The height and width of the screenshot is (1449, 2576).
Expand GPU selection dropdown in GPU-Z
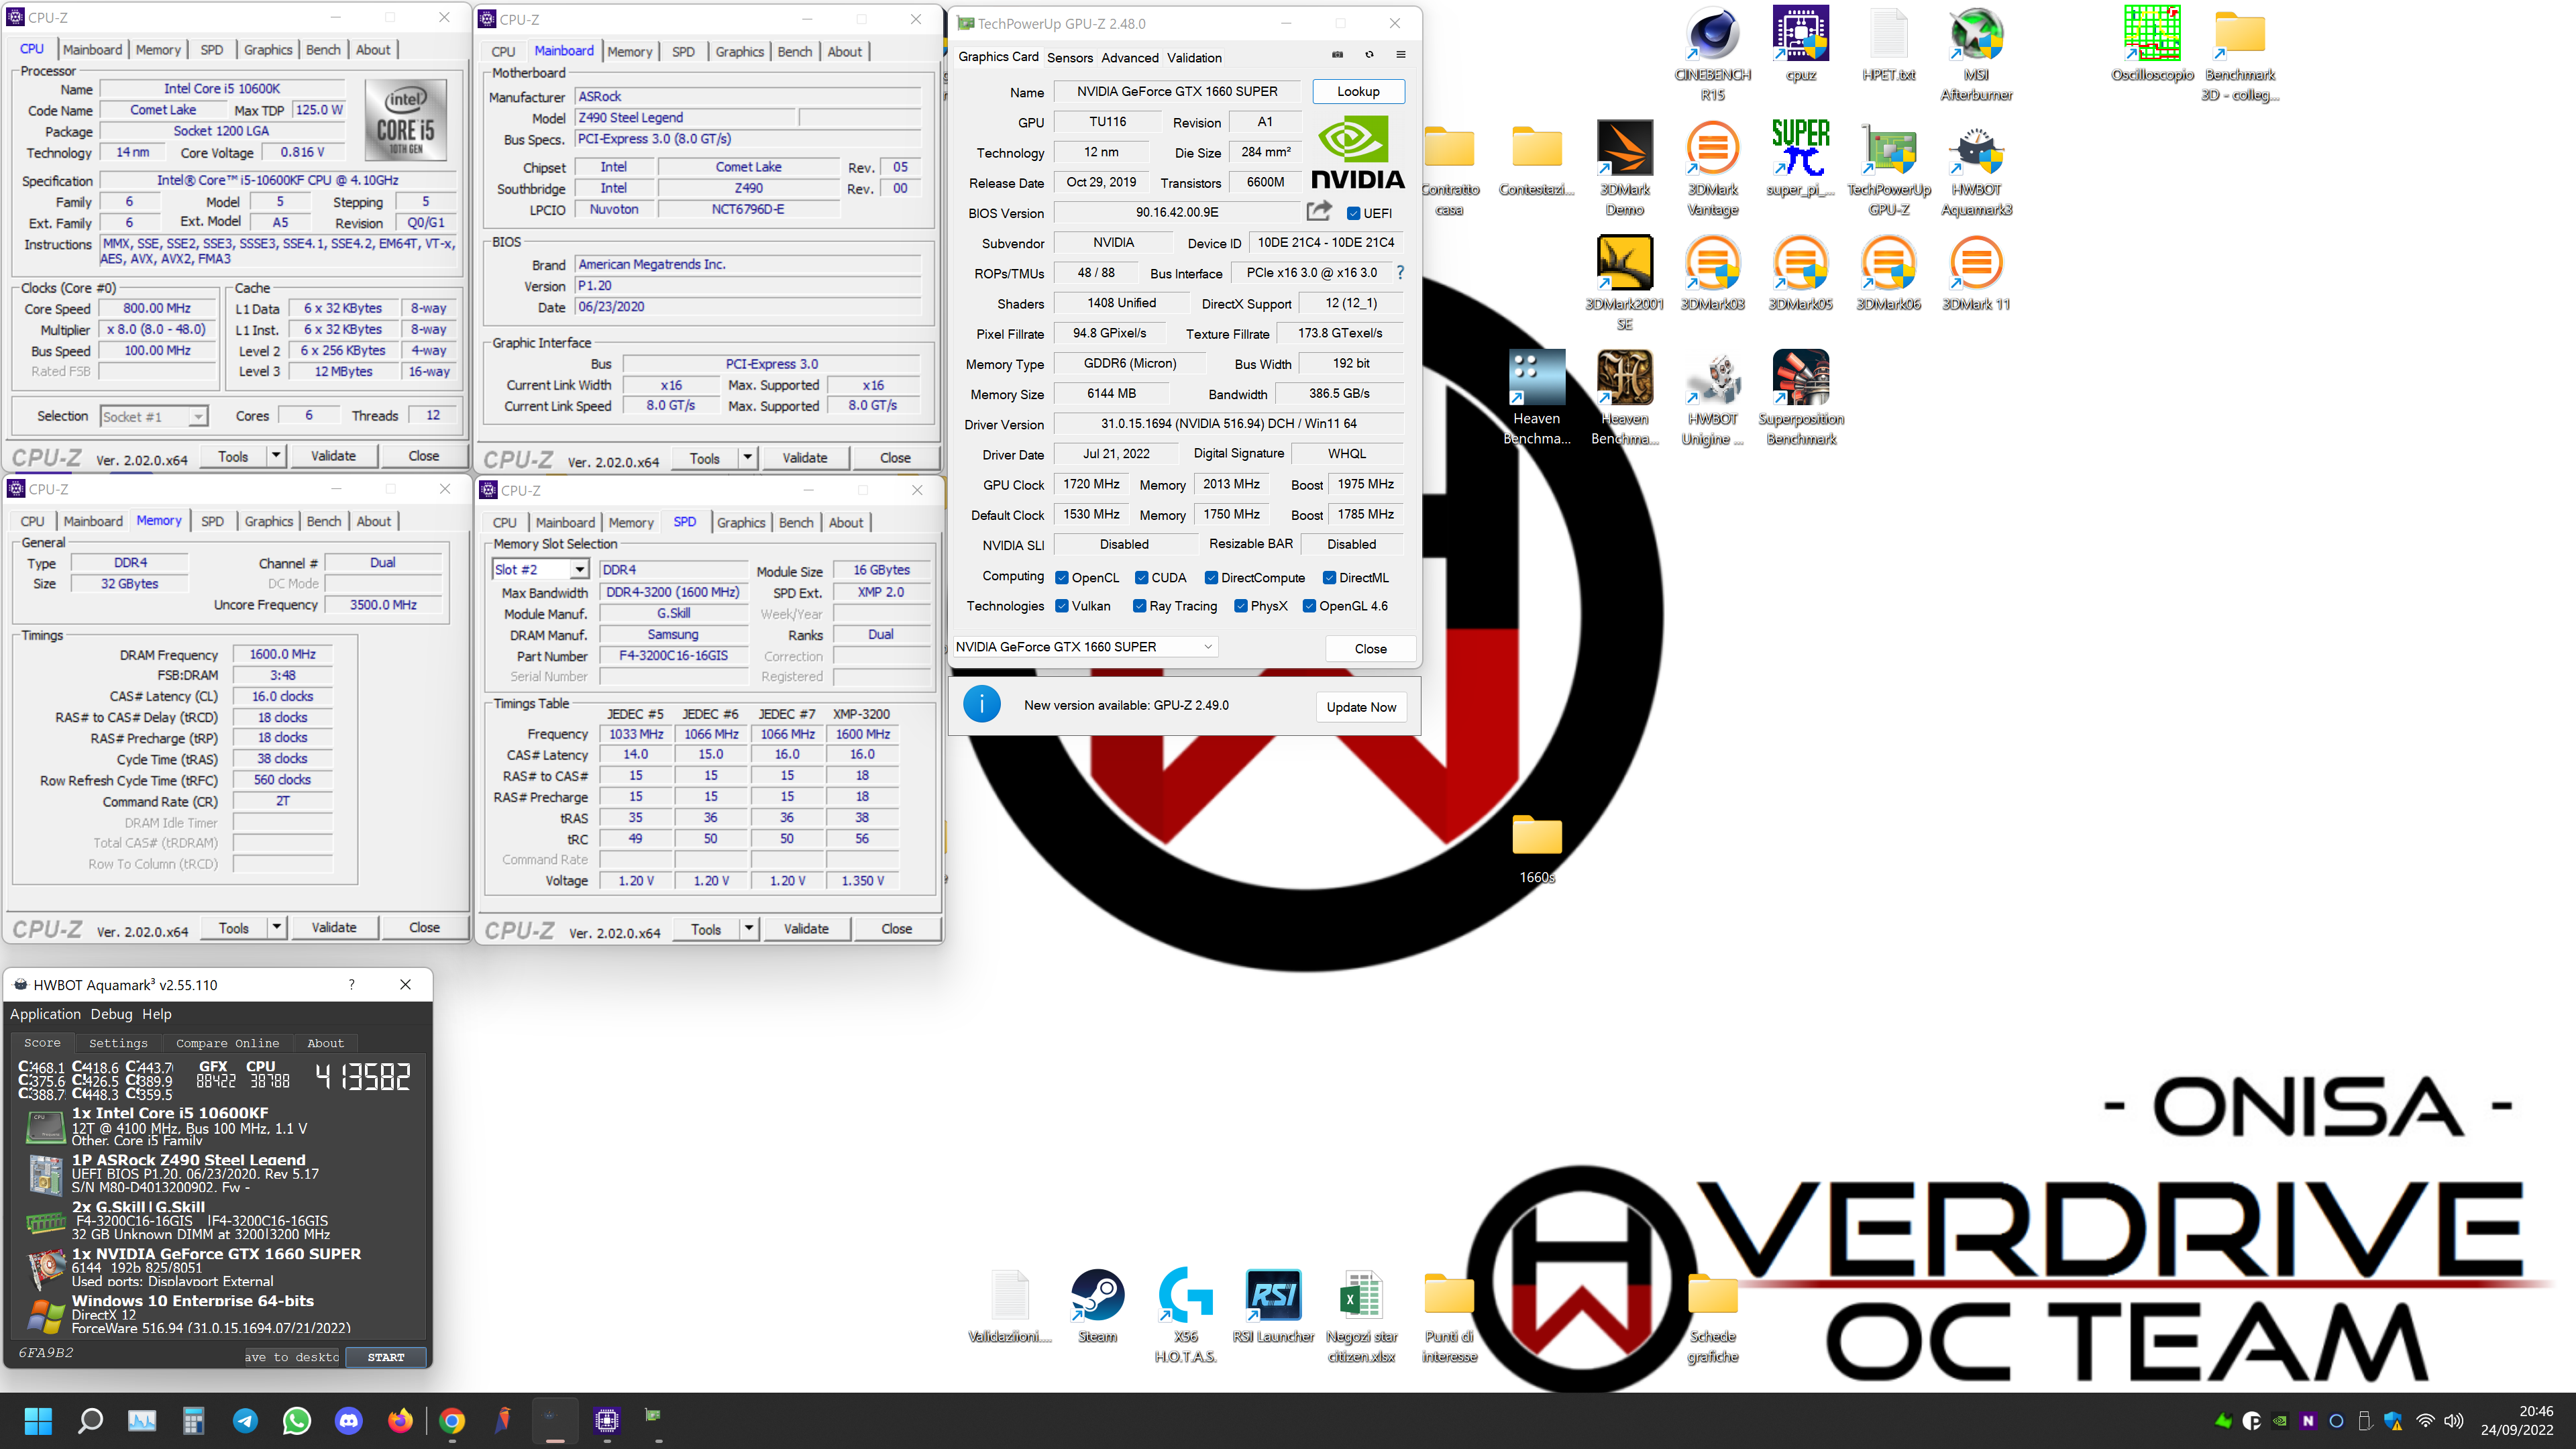pos(1208,646)
